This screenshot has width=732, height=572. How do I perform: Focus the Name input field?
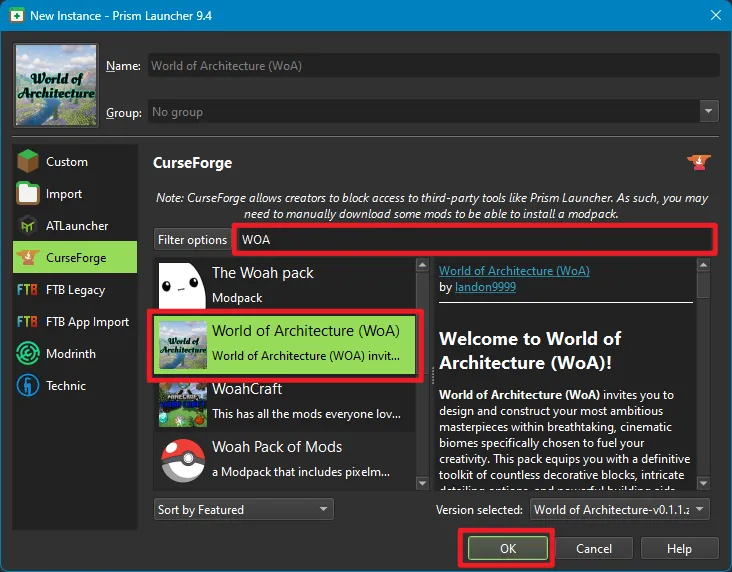pyautogui.click(x=433, y=65)
